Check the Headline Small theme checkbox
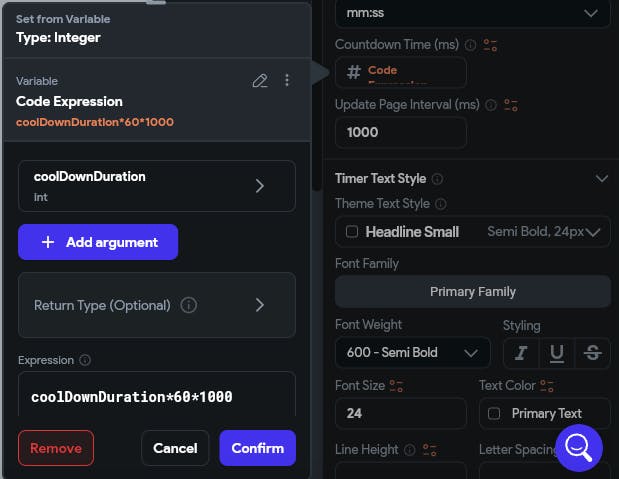The width and height of the screenshot is (619, 479). click(351, 232)
